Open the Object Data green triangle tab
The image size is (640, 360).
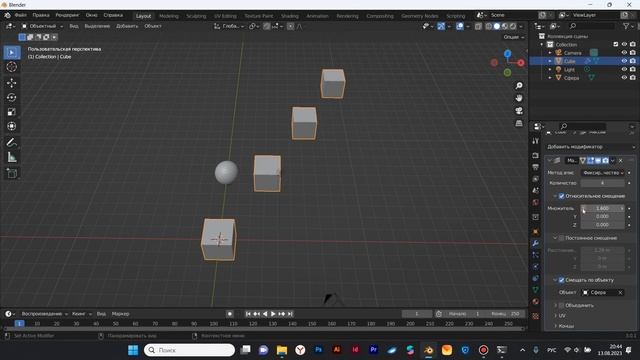click(536, 290)
